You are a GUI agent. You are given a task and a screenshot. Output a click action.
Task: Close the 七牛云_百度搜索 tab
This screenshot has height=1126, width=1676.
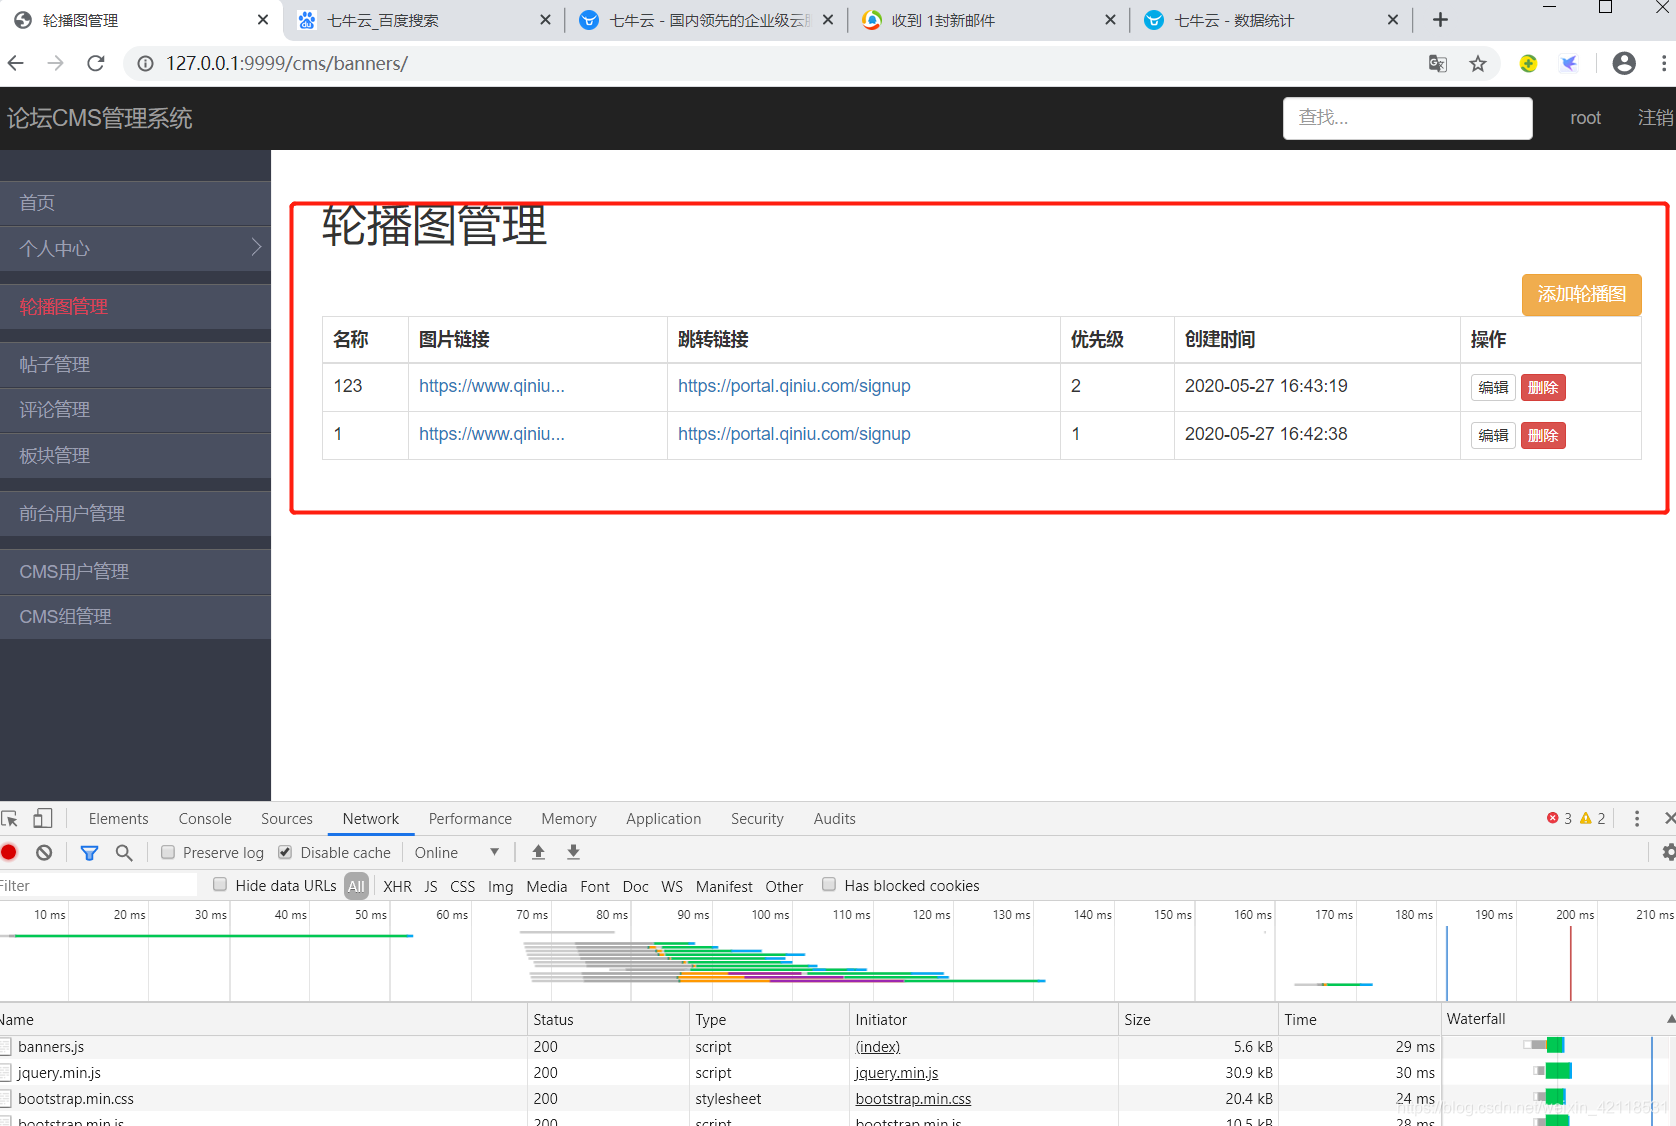[545, 20]
